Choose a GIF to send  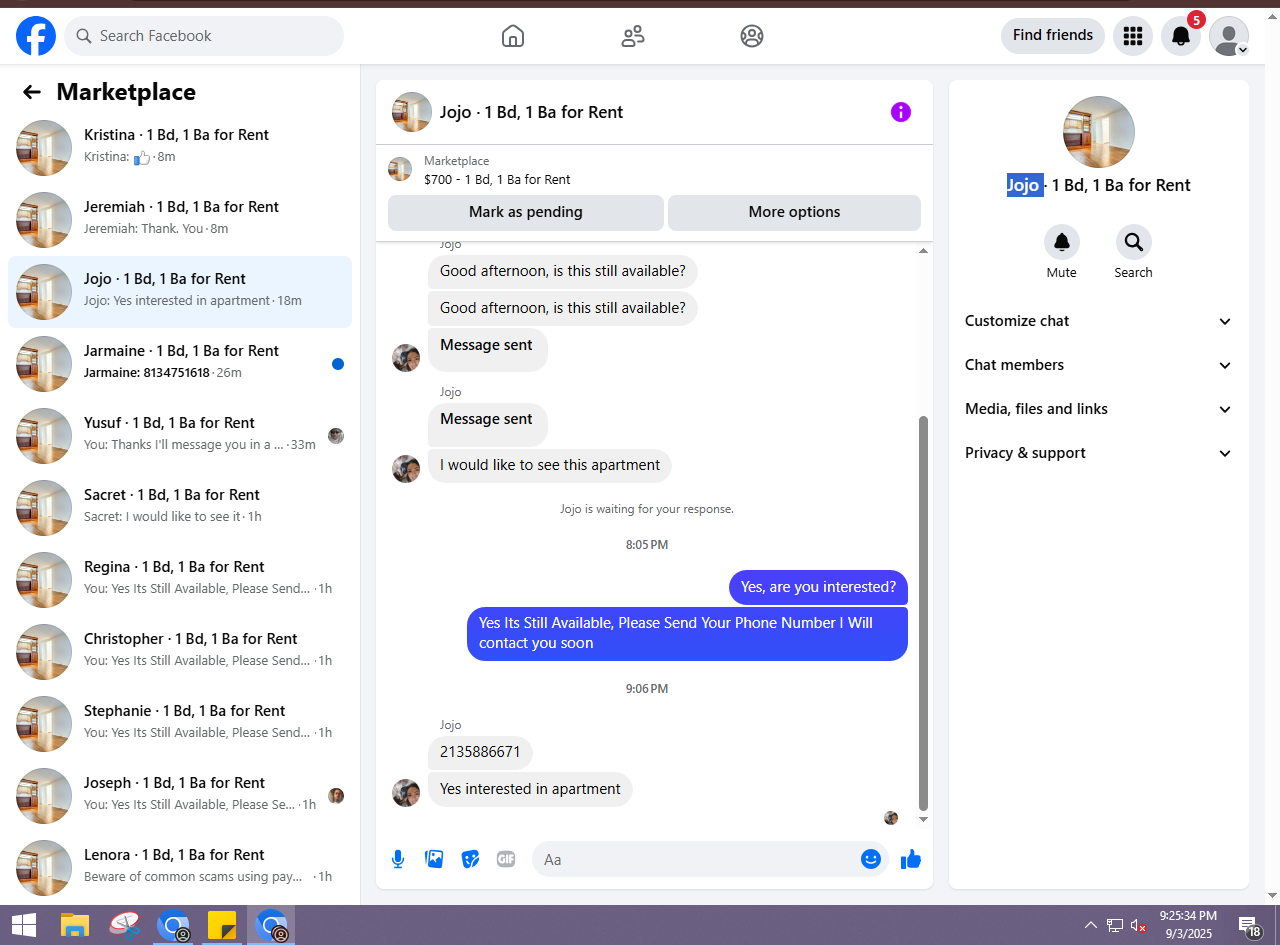point(506,859)
